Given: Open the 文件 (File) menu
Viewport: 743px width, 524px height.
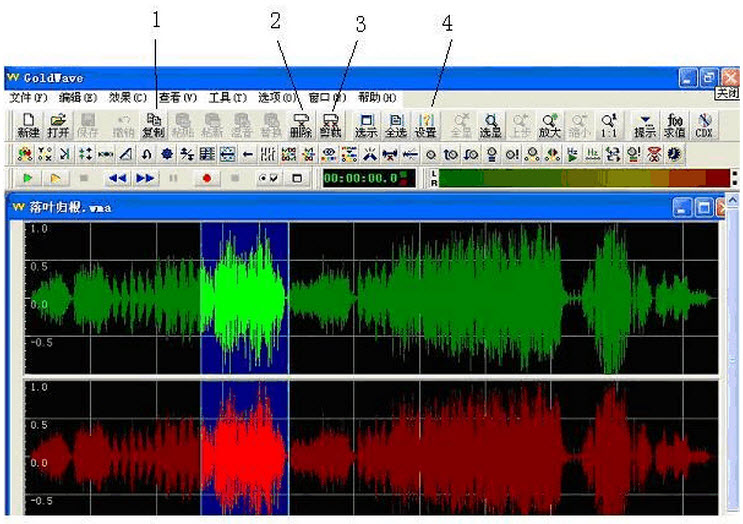Looking at the screenshot, I should click(x=28, y=98).
